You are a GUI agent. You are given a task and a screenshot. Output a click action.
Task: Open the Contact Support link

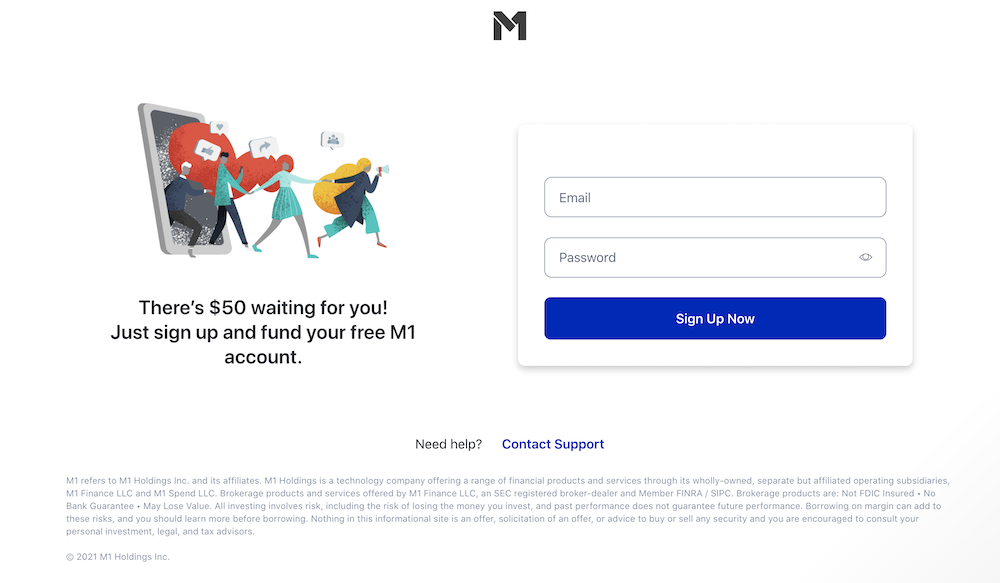pyautogui.click(x=553, y=444)
